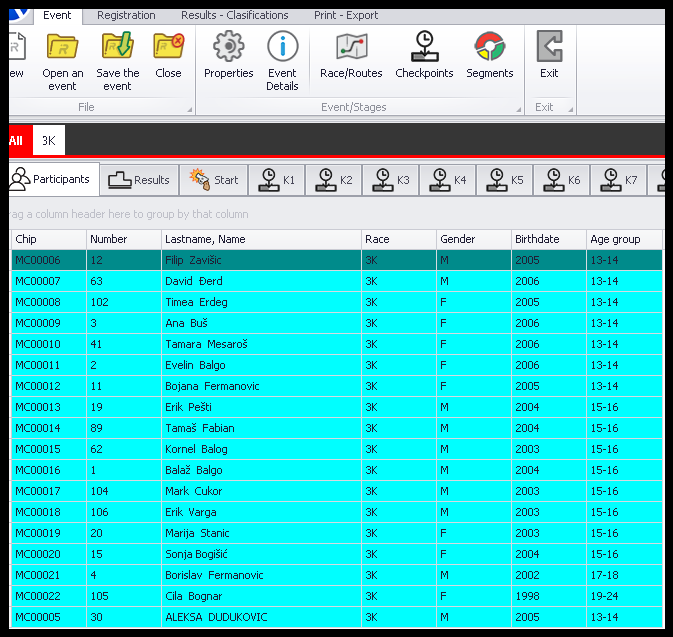Image resolution: width=673 pixels, height=637 pixels.
Task: Open the Event Details info icon
Action: tap(283, 47)
